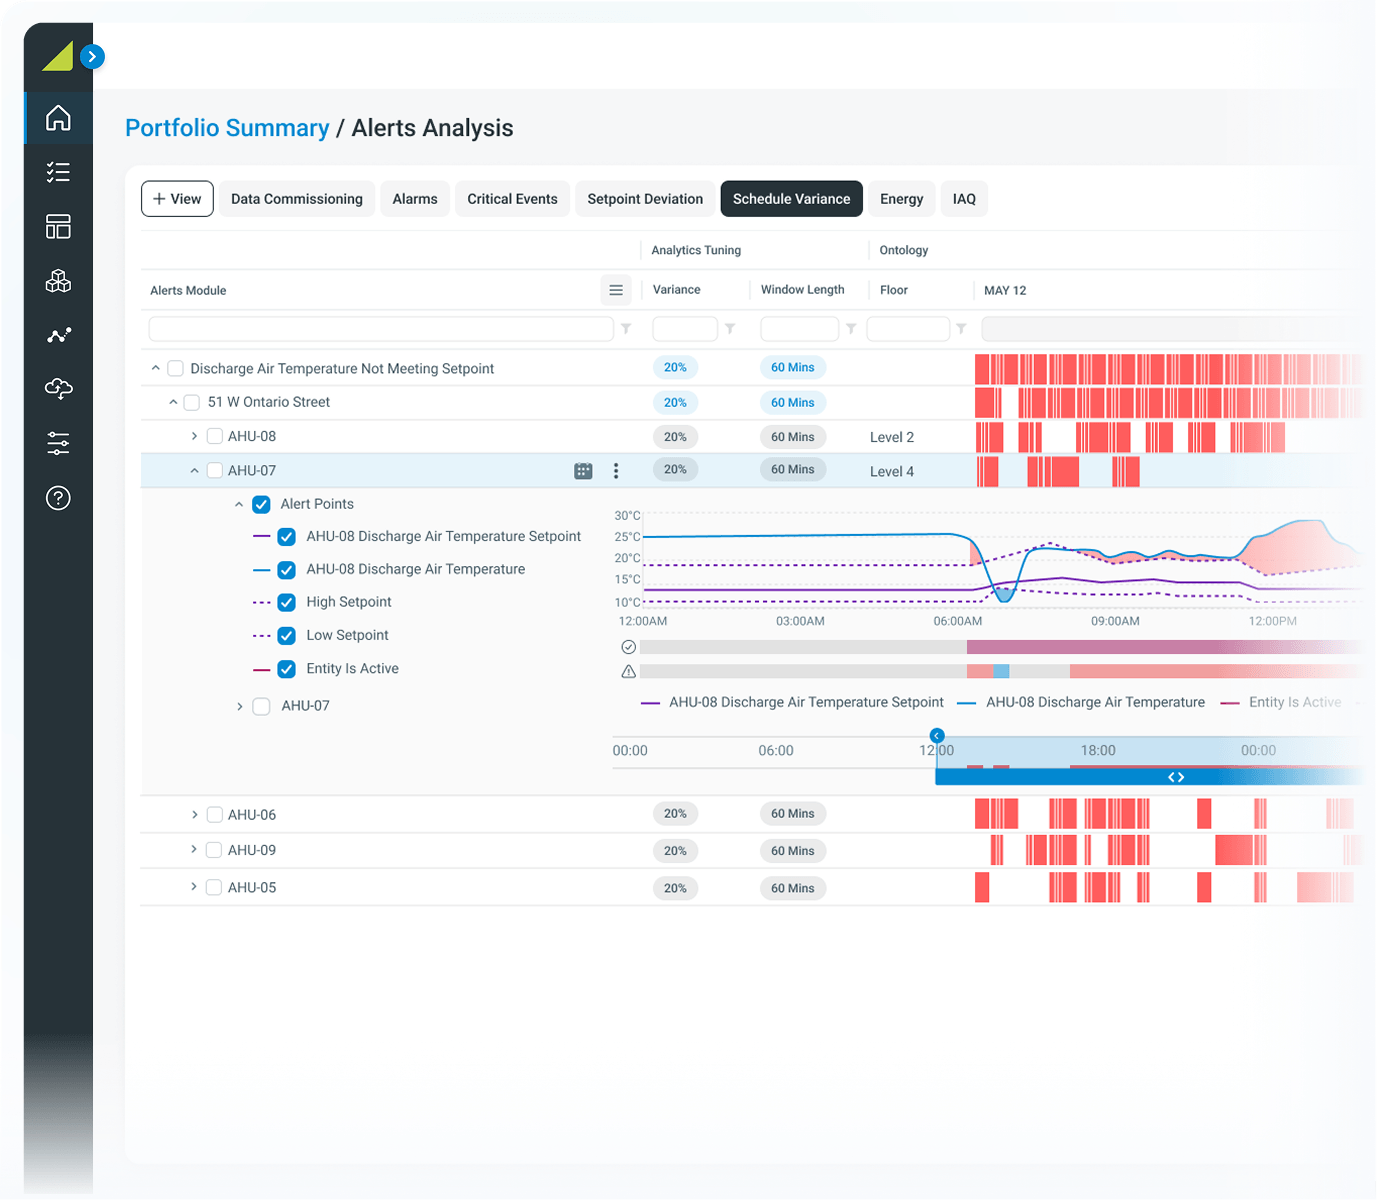The image size is (1377, 1200).
Task: Expand the AHU-09 row
Action: 194,849
